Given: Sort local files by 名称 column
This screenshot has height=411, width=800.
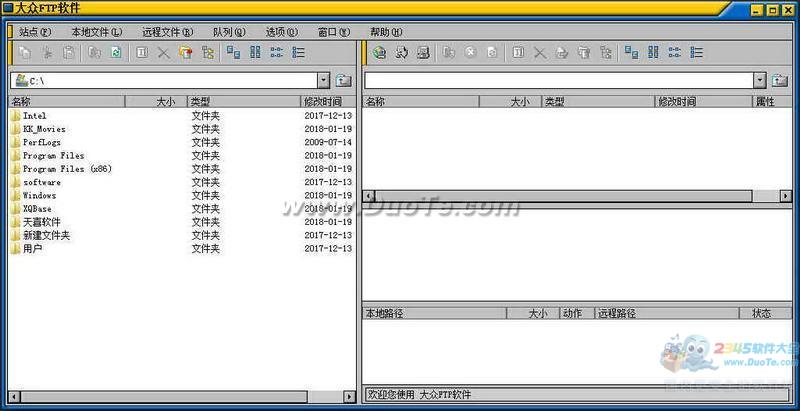Looking at the screenshot, I should point(67,101).
